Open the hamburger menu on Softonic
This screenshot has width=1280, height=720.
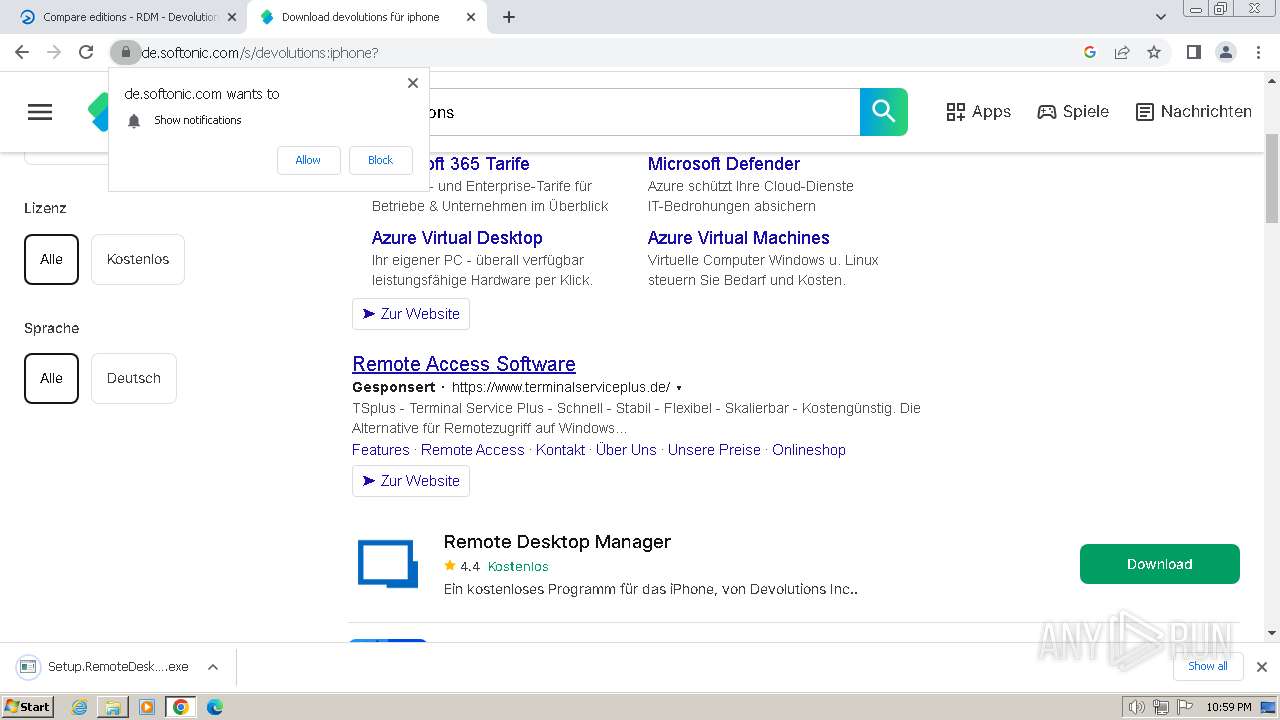(x=40, y=112)
